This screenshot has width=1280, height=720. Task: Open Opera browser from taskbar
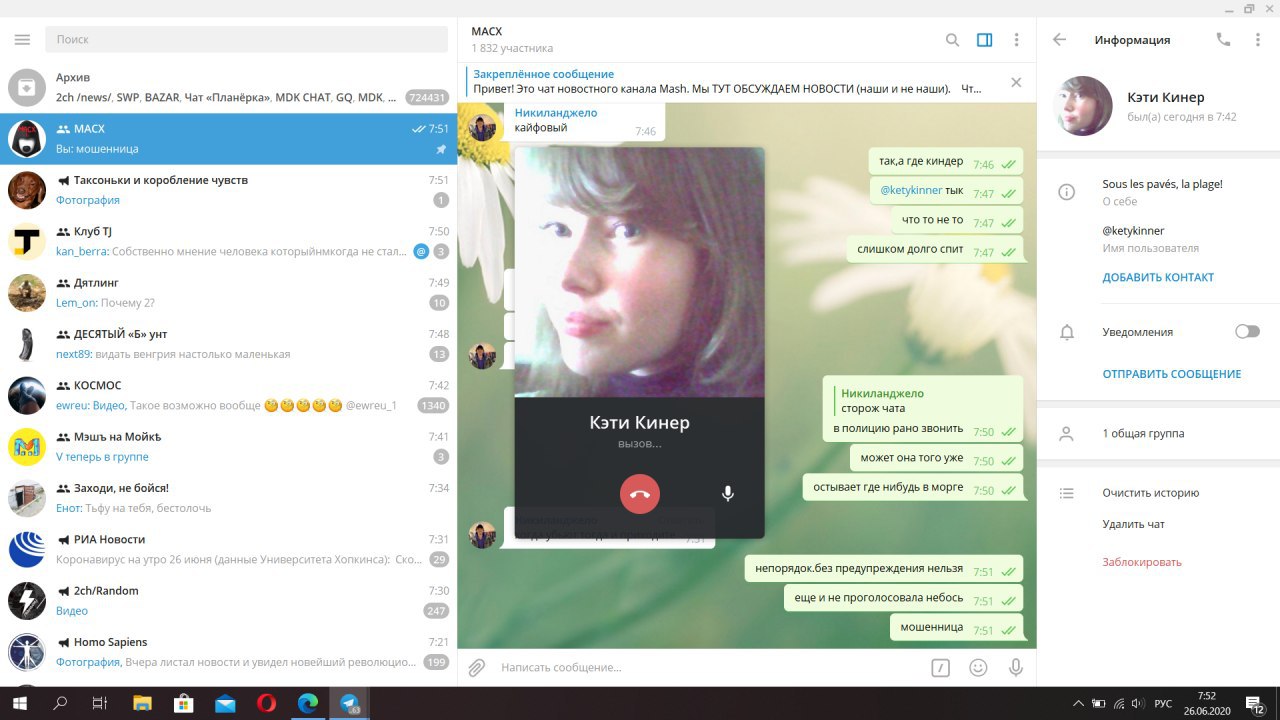point(267,703)
